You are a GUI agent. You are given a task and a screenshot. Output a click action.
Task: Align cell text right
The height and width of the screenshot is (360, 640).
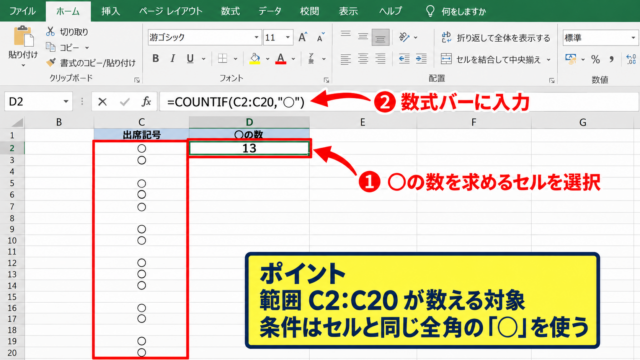point(380,59)
